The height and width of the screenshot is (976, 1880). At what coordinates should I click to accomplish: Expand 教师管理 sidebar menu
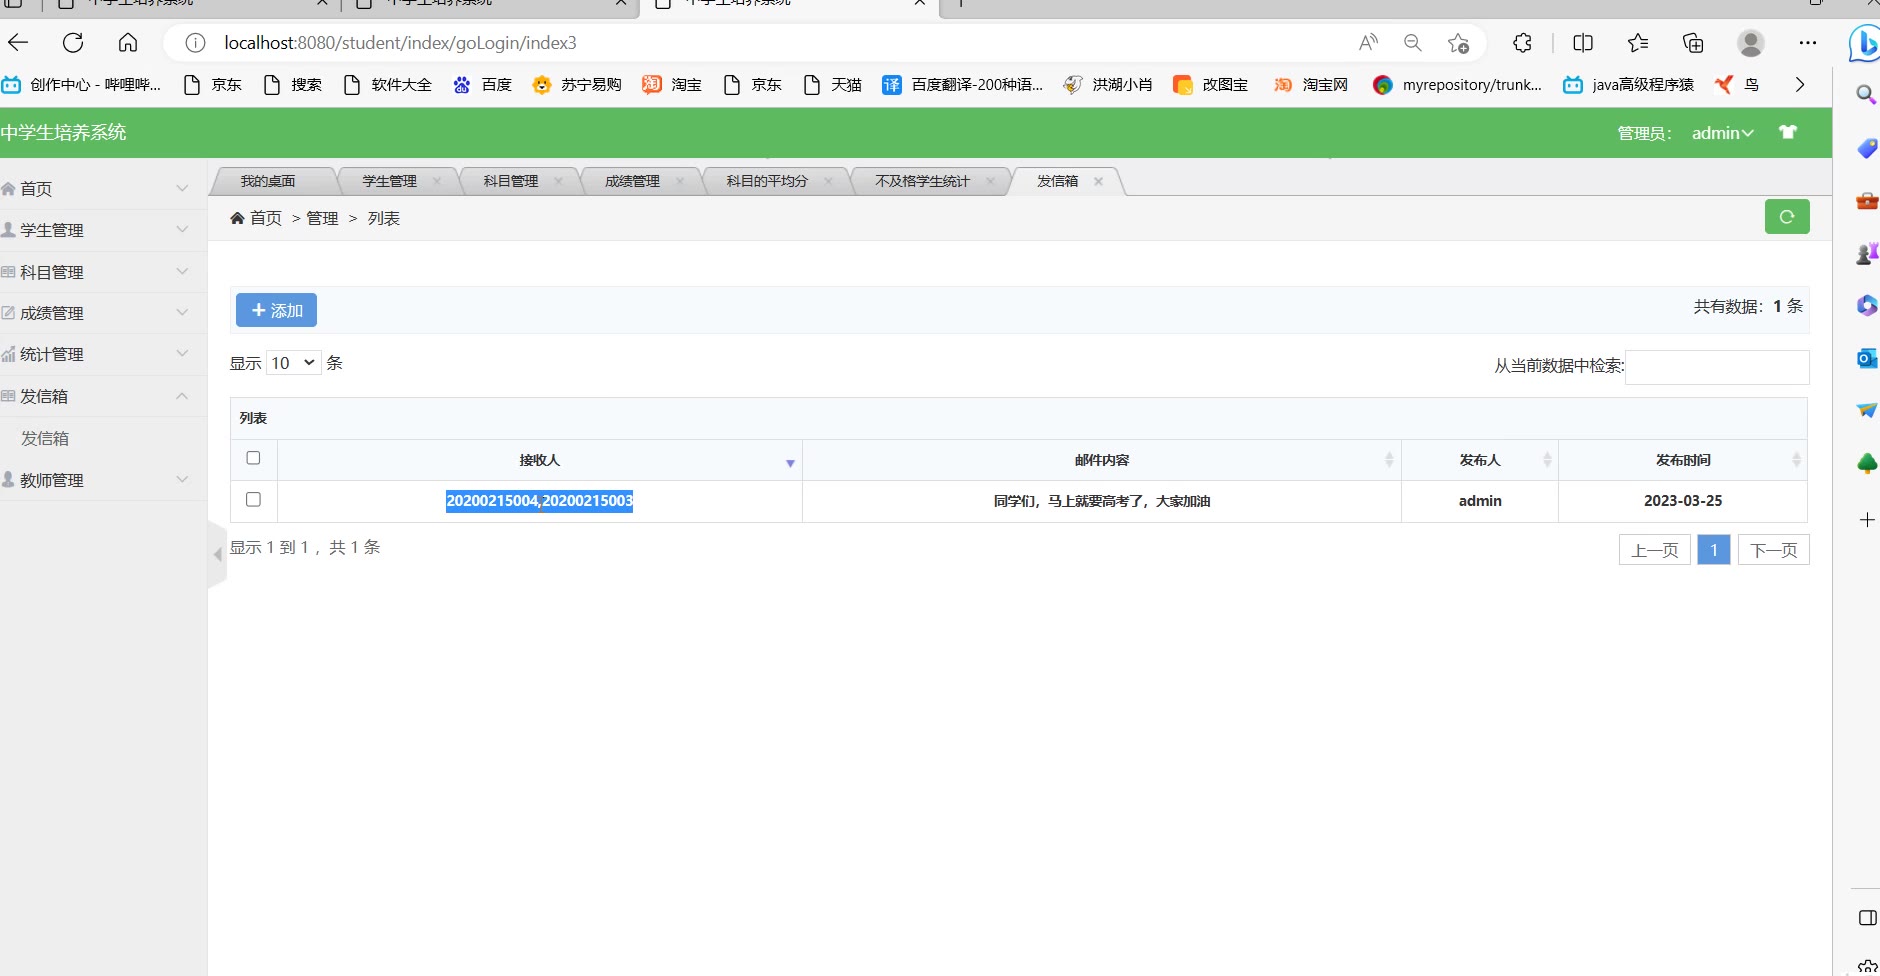click(103, 480)
